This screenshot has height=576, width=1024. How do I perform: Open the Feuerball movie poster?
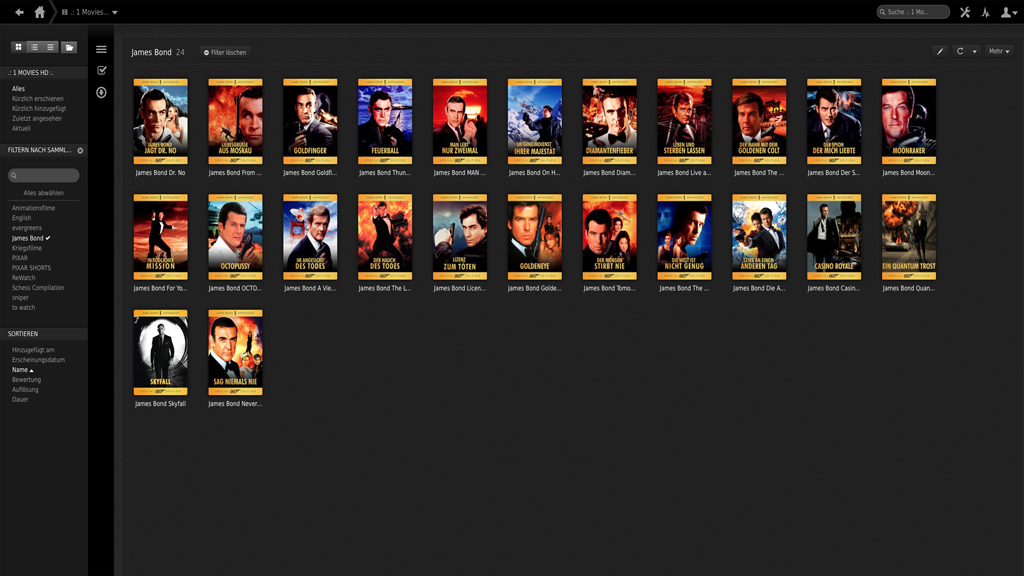(385, 121)
